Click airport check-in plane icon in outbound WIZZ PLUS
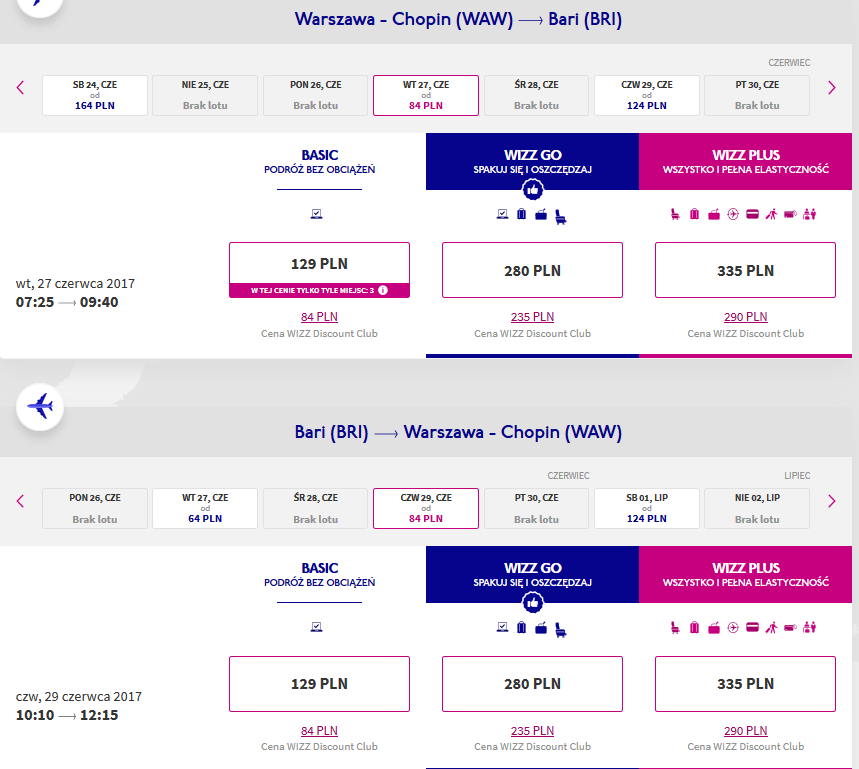 (733, 214)
